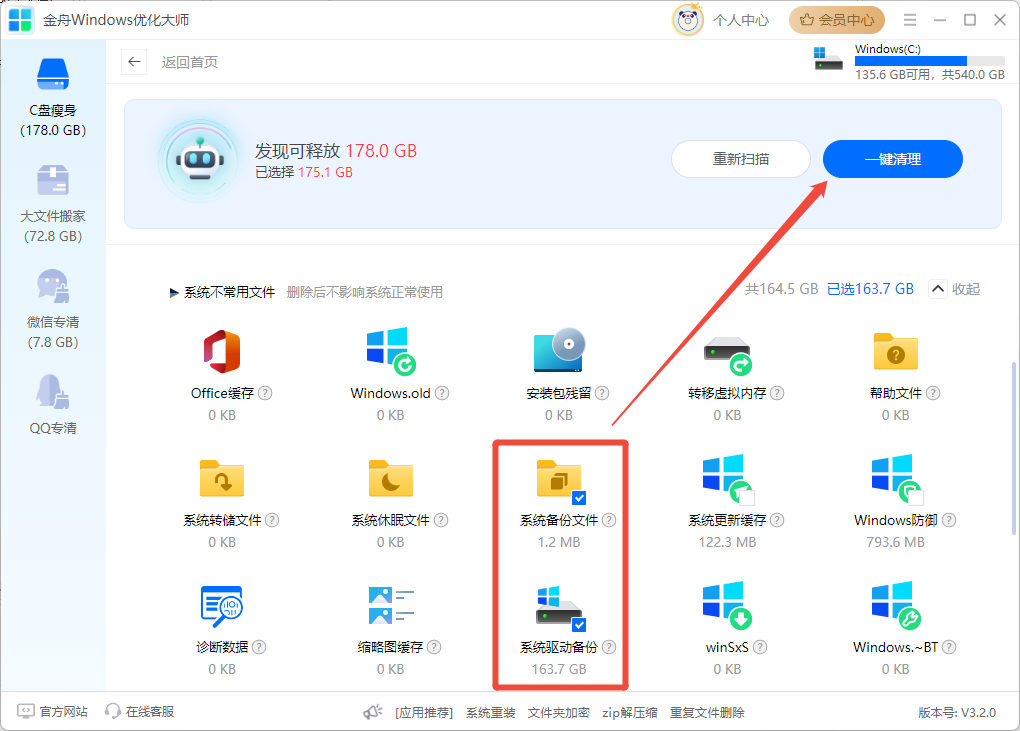Click the 系统驱动备份 drive icon
1020x731 pixels.
[559, 606]
